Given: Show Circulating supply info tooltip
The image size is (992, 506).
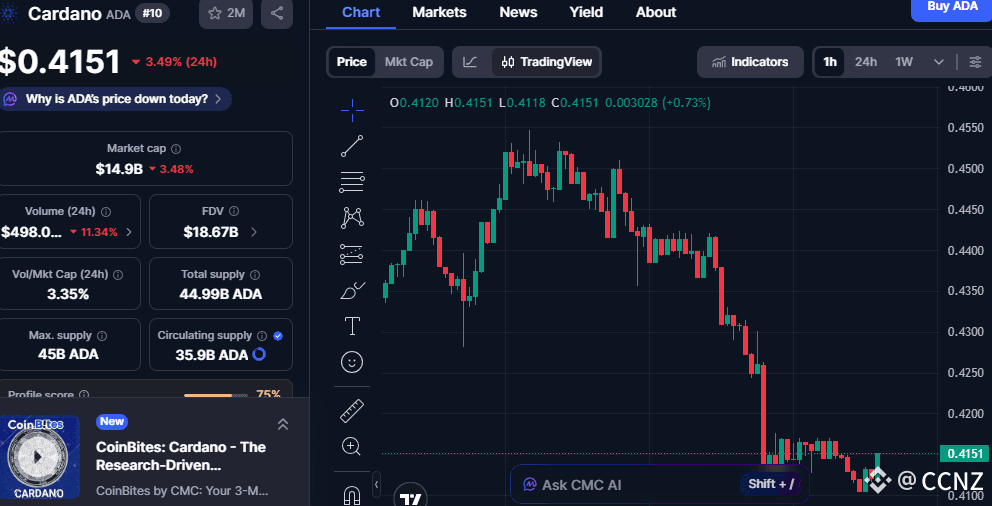Looking at the screenshot, I should pyautogui.click(x=263, y=335).
